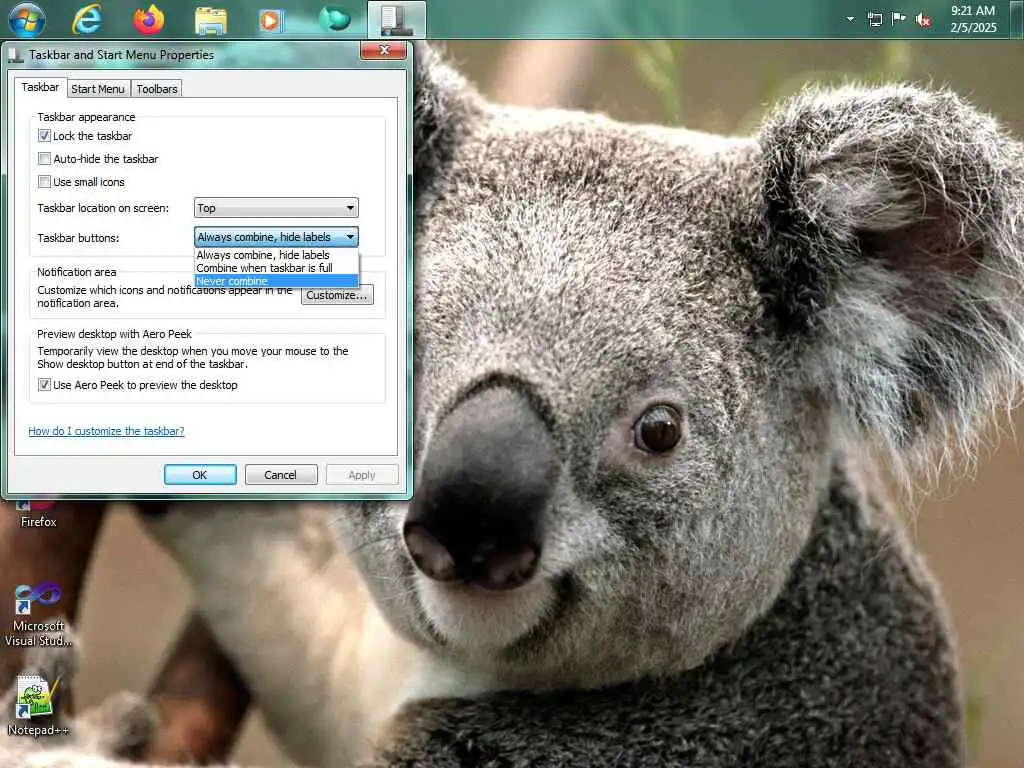Choose the Never combine option
The height and width of the screenshot is (768, 1024).
[x=276, y=281]
